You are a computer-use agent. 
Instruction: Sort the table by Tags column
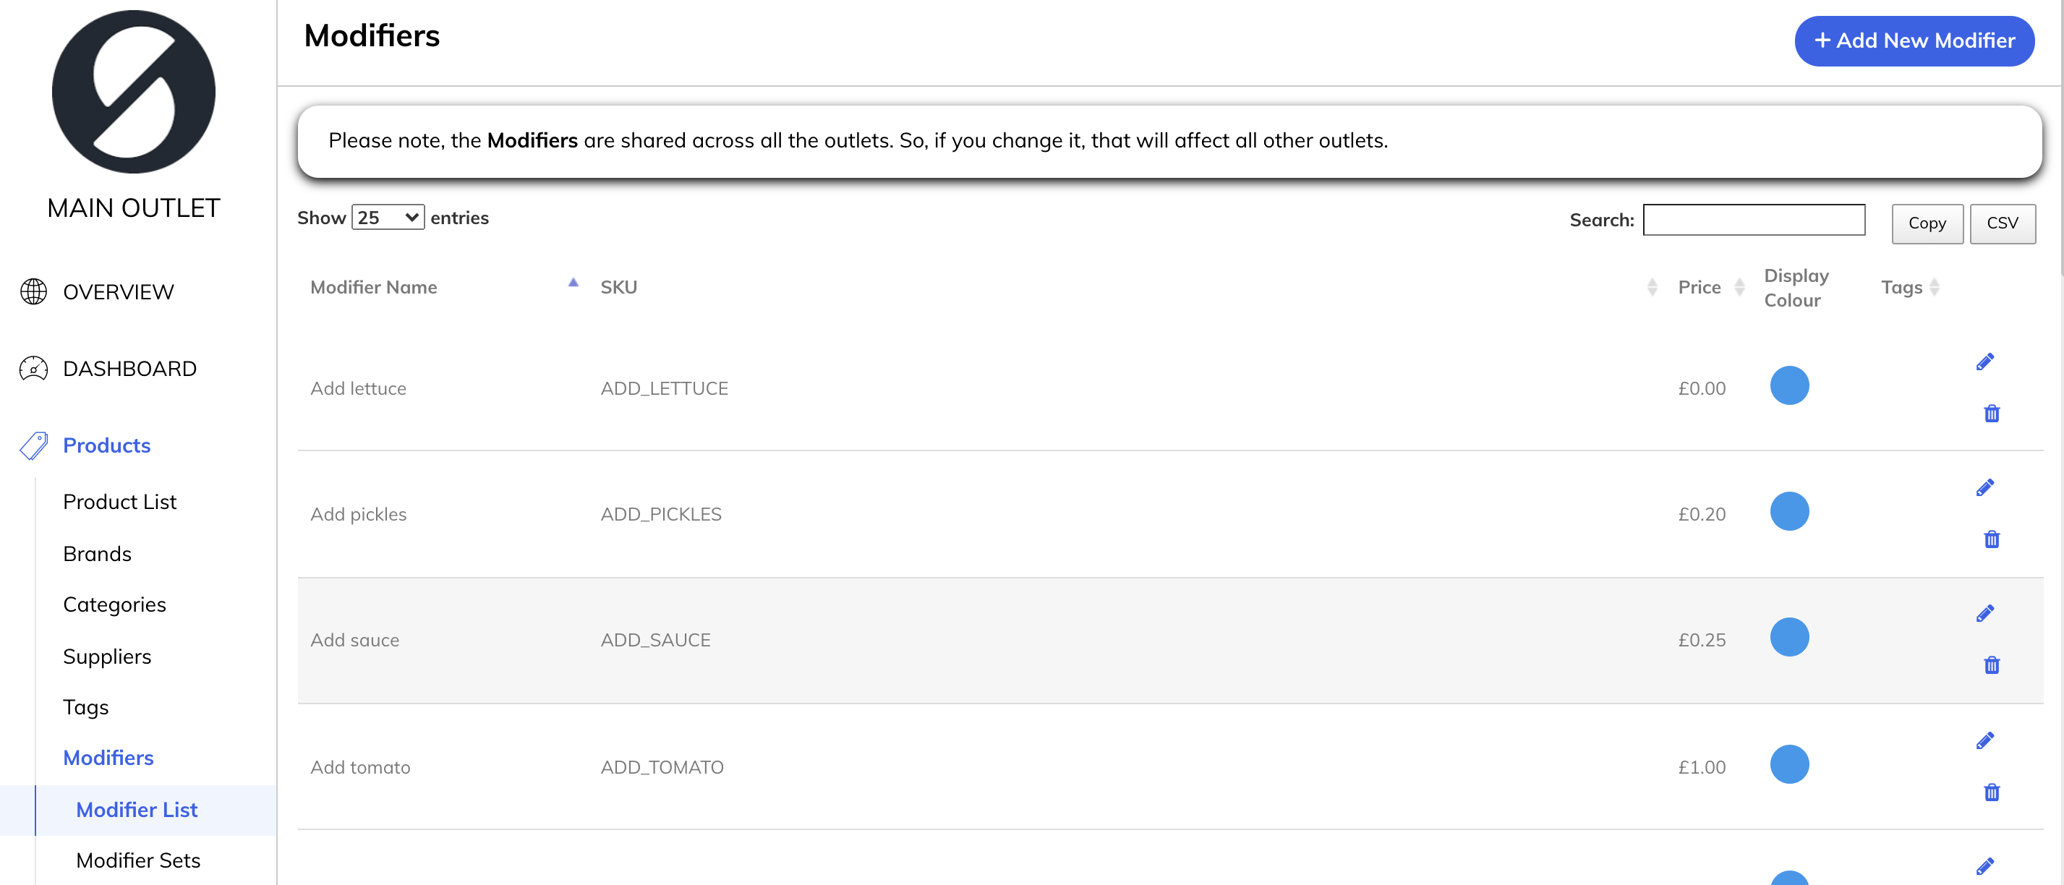(1902, 288)
